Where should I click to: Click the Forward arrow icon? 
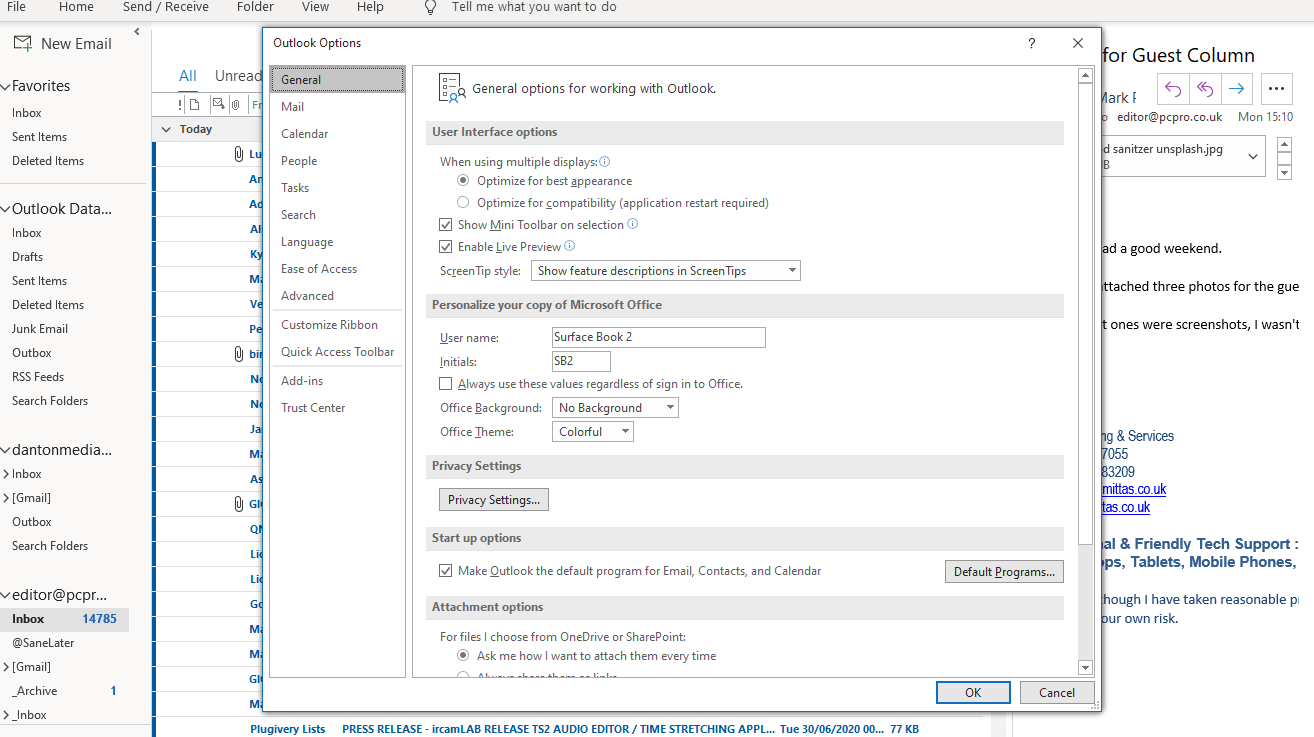(x=1237, y=89)
